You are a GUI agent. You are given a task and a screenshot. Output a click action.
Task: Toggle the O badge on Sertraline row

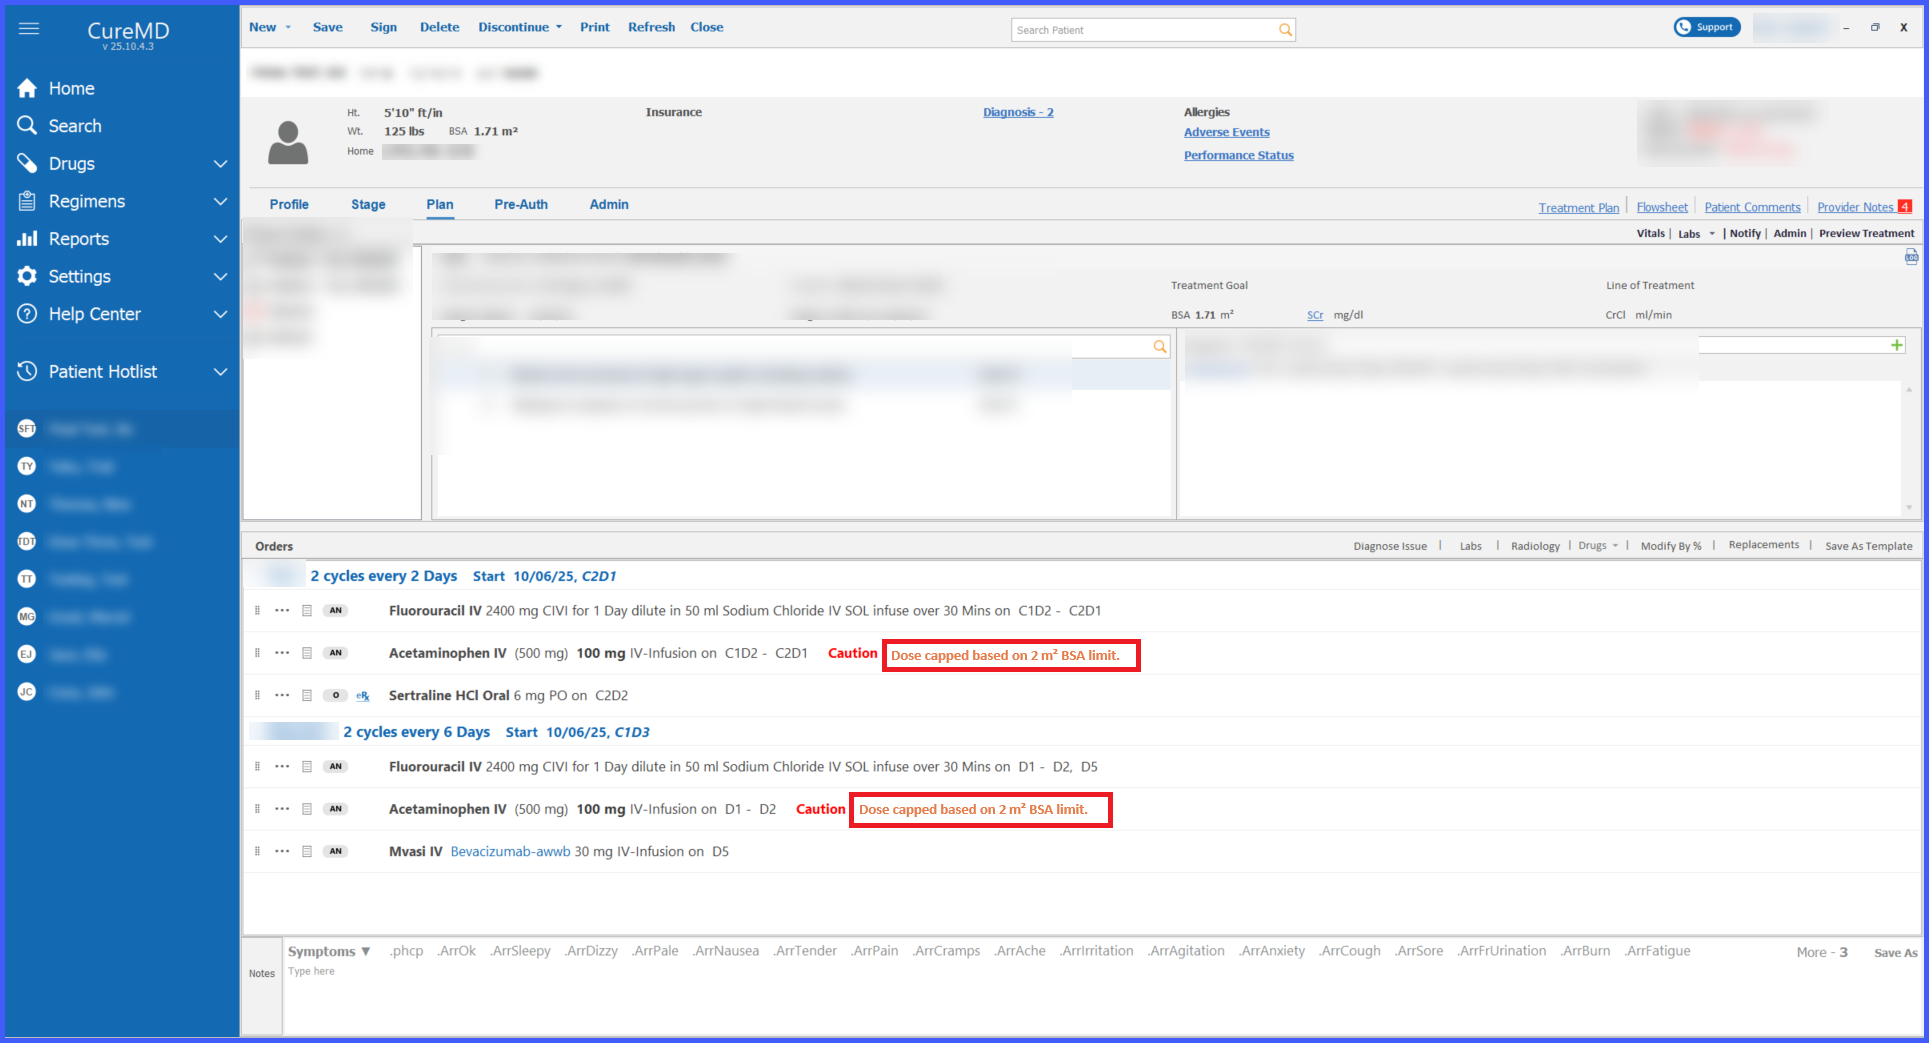click(336, 696)
